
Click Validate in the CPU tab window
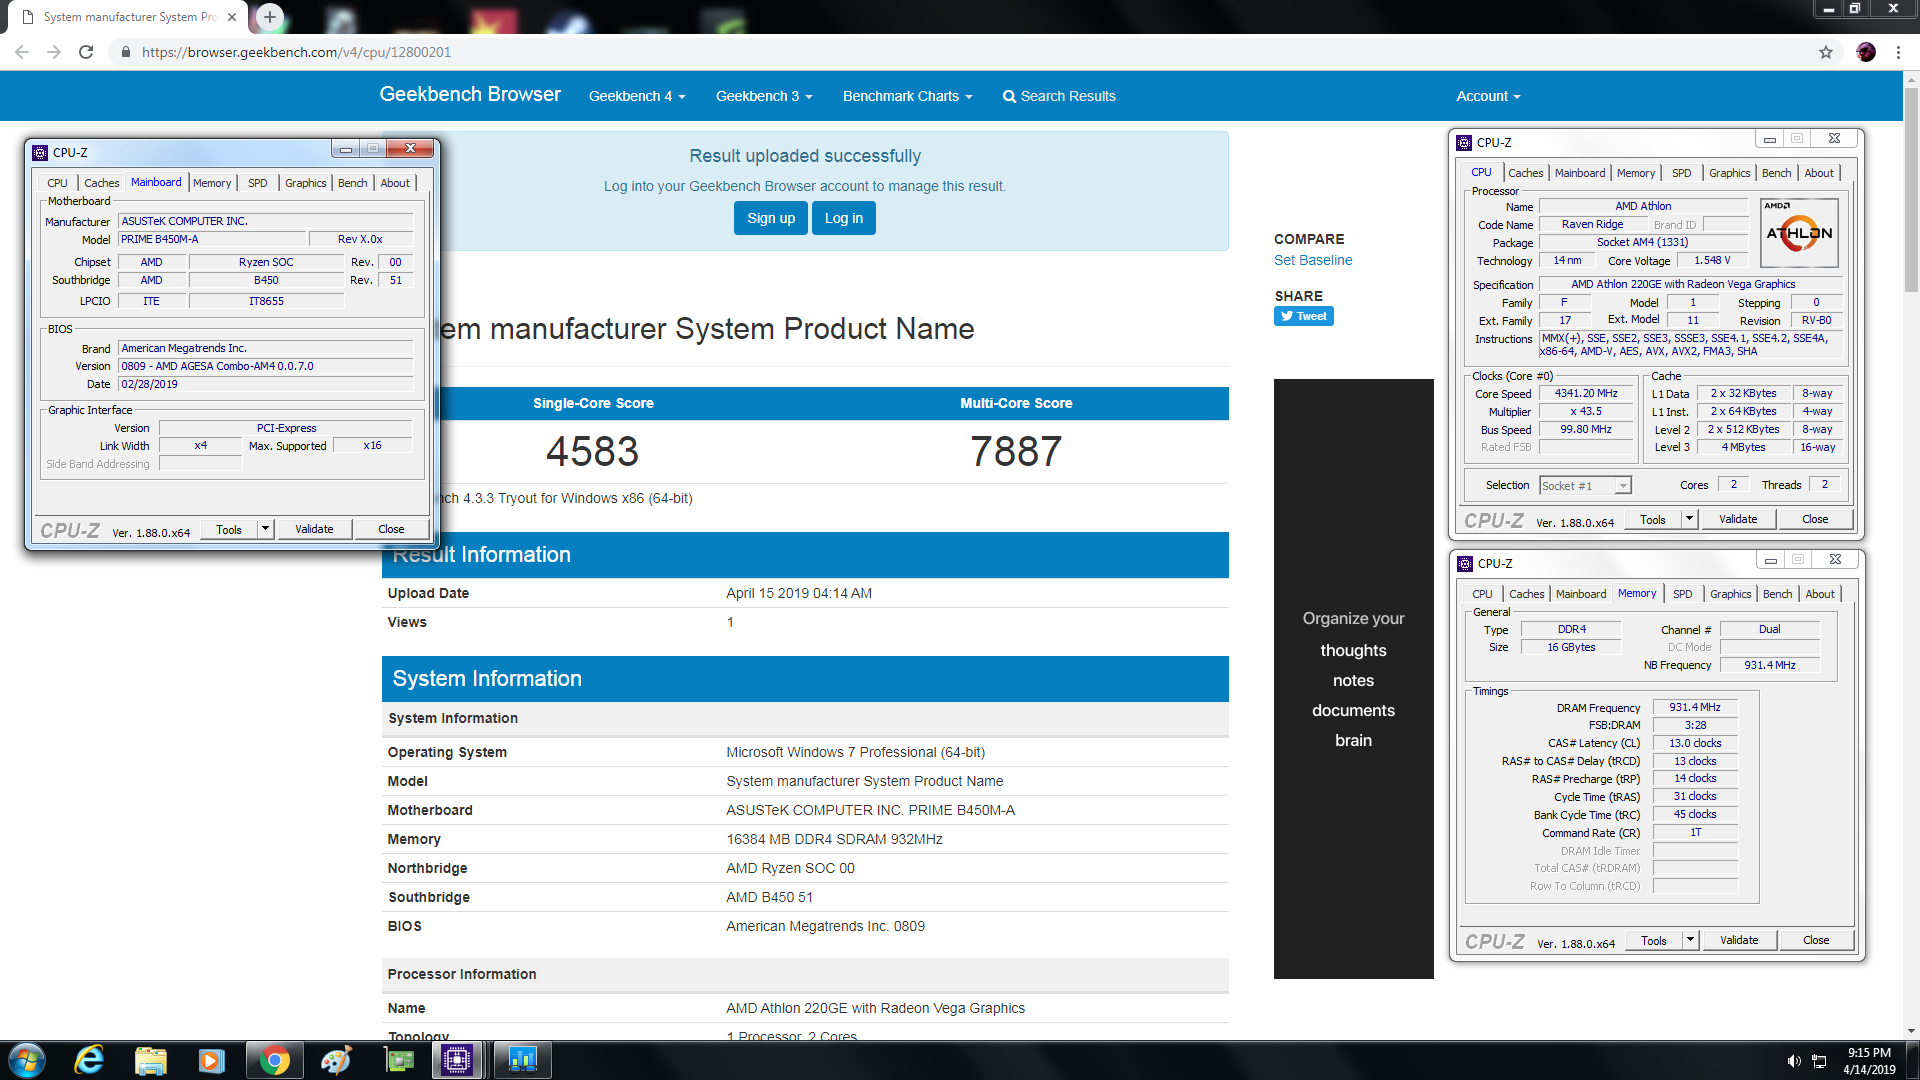(x=1738, y=519)
